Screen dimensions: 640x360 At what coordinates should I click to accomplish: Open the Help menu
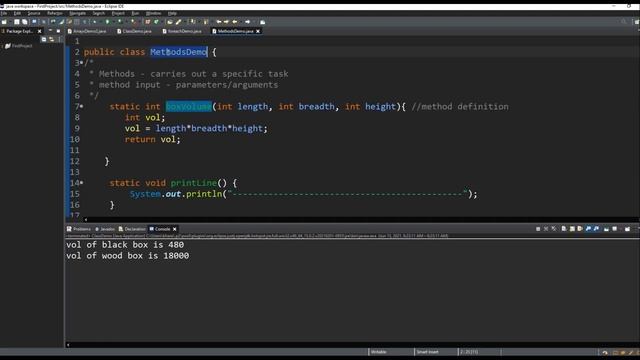pyautogui.click(x=172, y=13)
